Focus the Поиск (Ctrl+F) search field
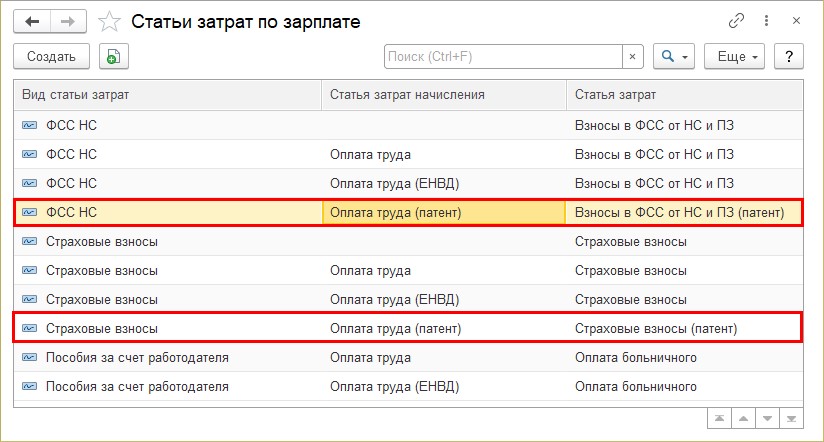Image resolution: width=824 pixels, height=442 pixels. click(x=503, y=56)
